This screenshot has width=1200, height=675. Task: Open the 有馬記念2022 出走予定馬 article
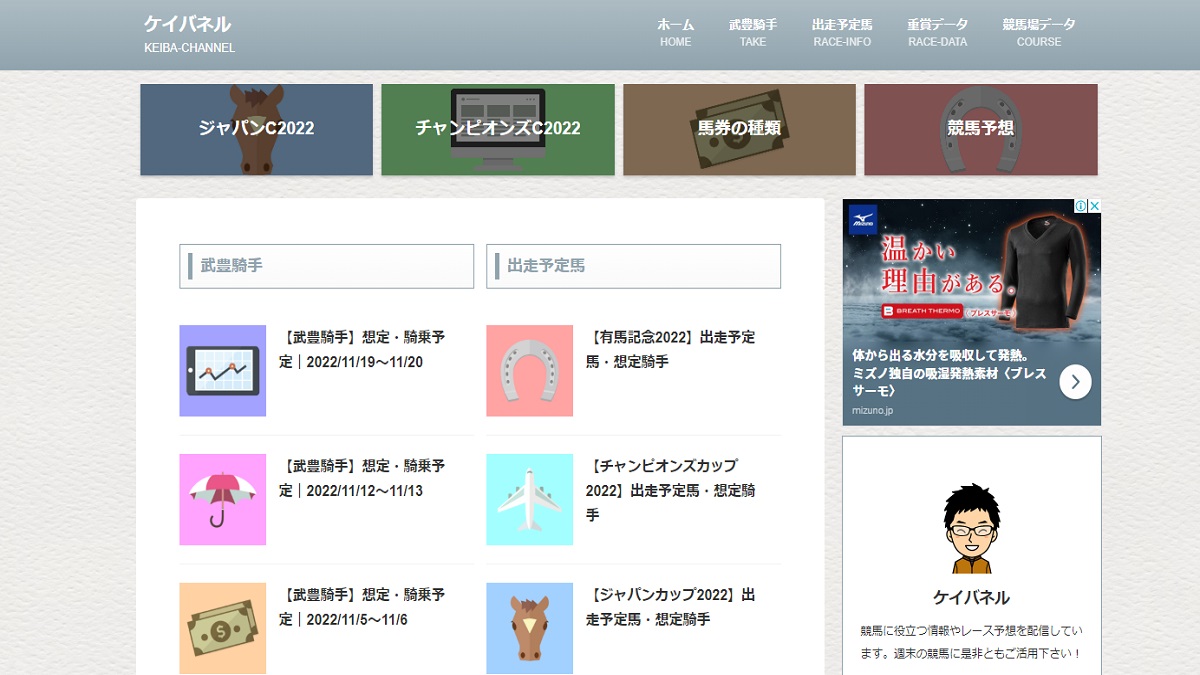[x=671, y=349]
